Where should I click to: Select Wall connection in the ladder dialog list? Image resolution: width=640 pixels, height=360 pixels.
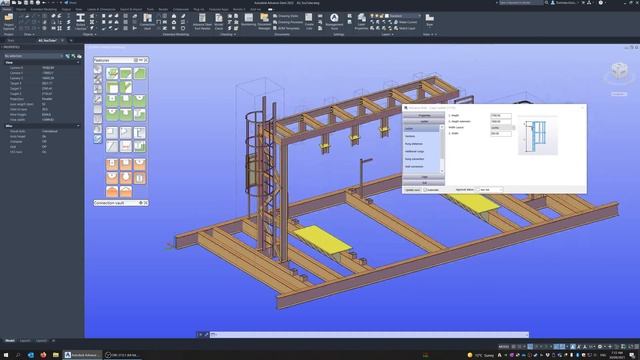[x=414, y=167]
